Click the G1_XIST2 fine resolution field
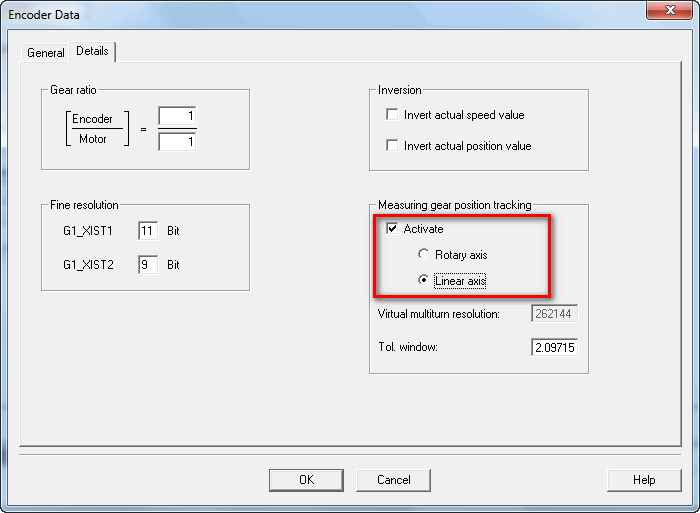This screenshot has height=513, width=700. [x=148, y=264]
